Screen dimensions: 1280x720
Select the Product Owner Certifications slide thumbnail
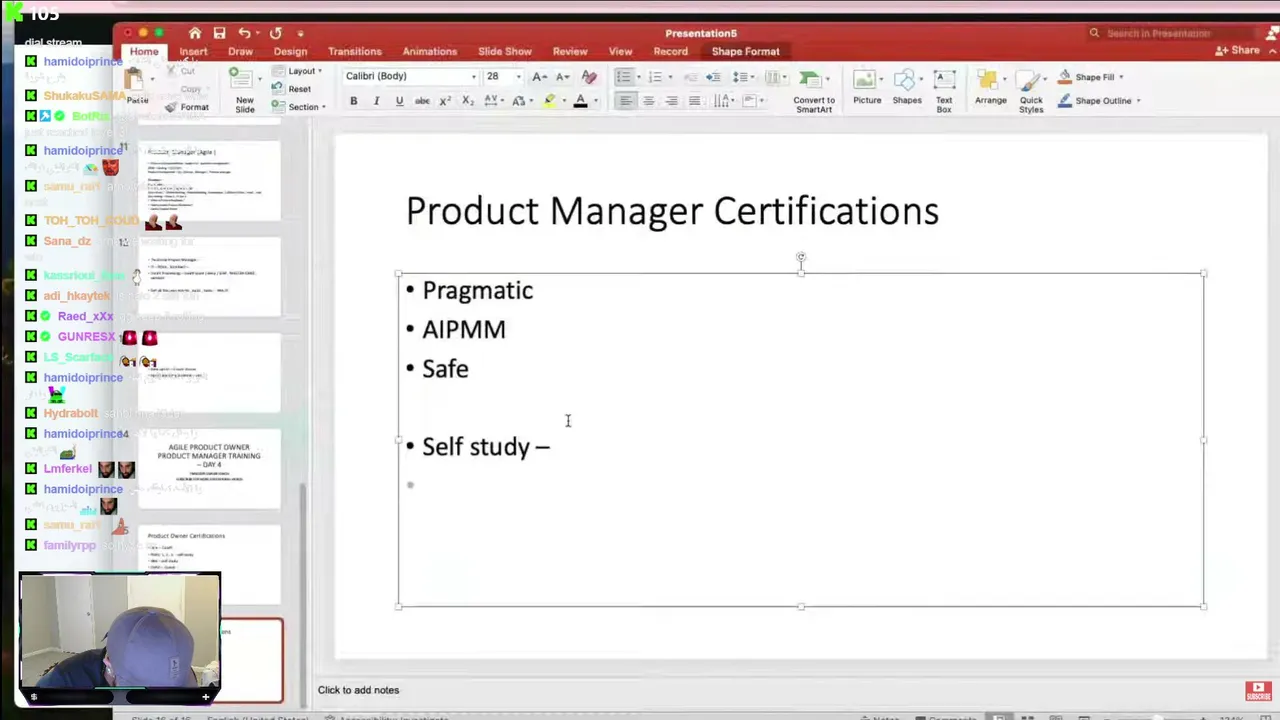point(211,564)
